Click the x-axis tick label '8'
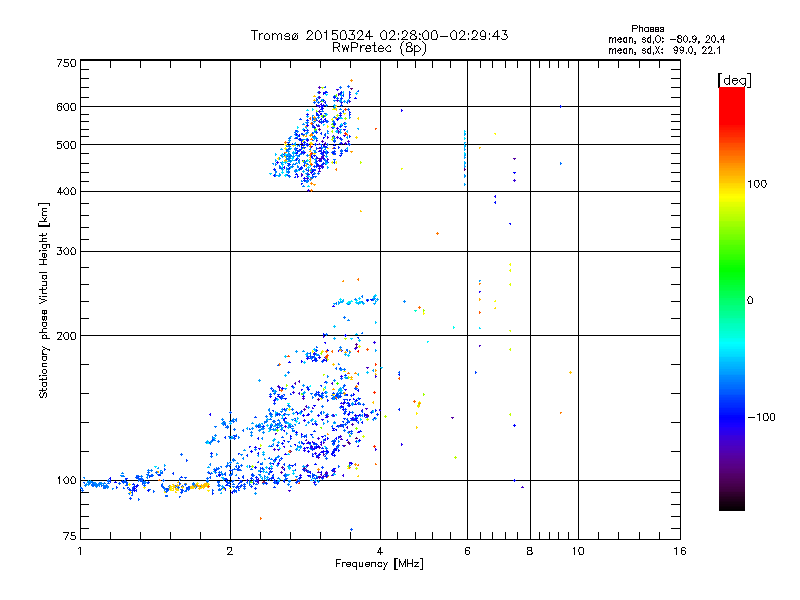 530,551
